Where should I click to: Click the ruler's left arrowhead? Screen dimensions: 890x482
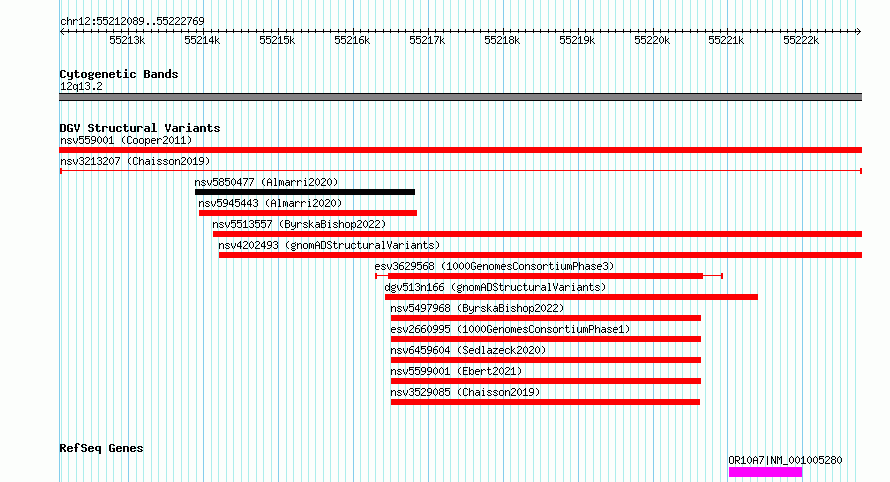(62, 32)
